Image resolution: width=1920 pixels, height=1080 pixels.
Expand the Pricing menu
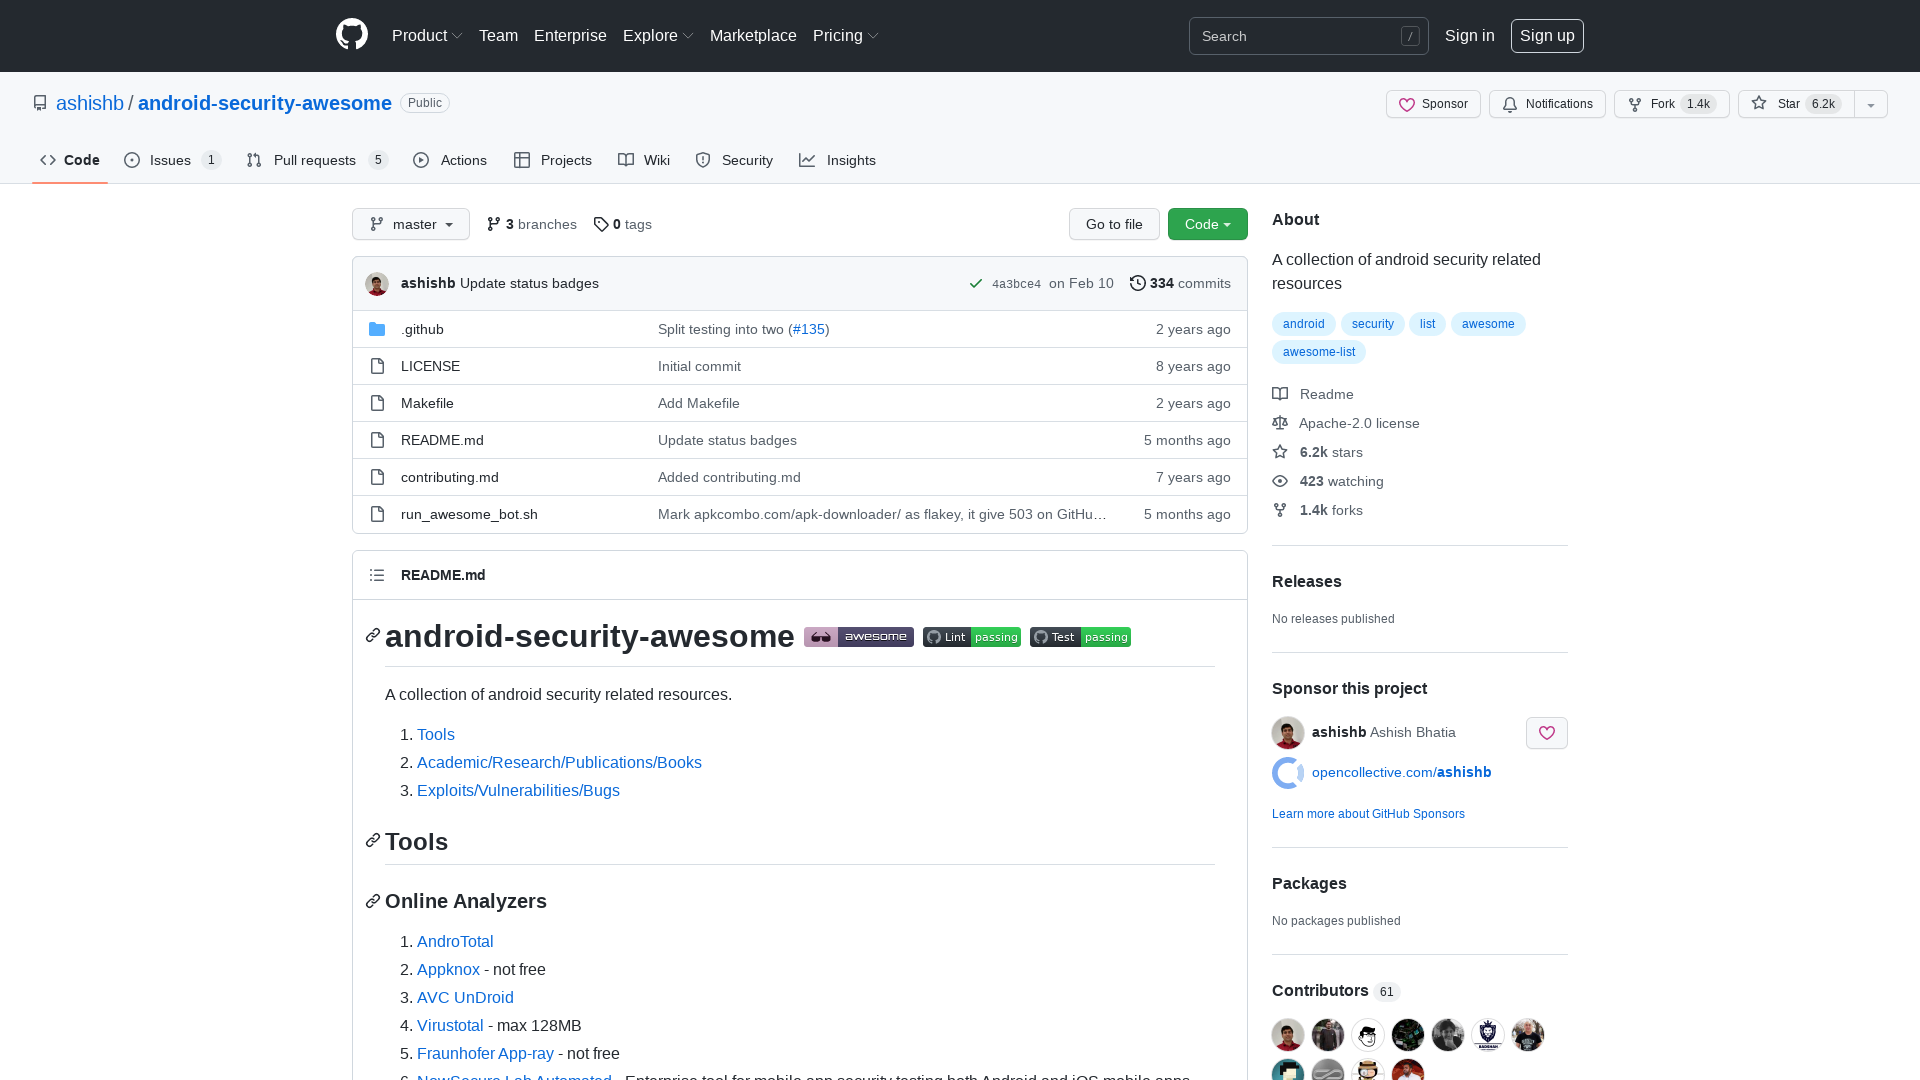(846, 36)
